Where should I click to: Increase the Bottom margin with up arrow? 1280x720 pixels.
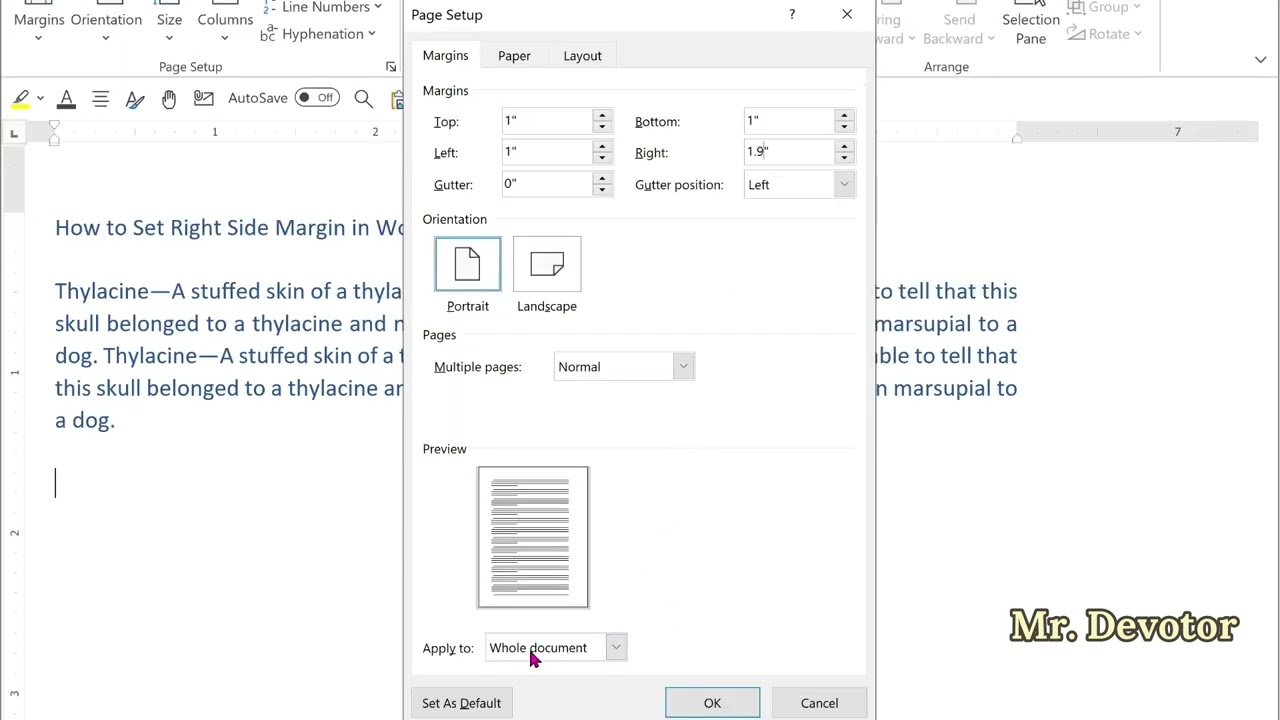click(844, 115)
